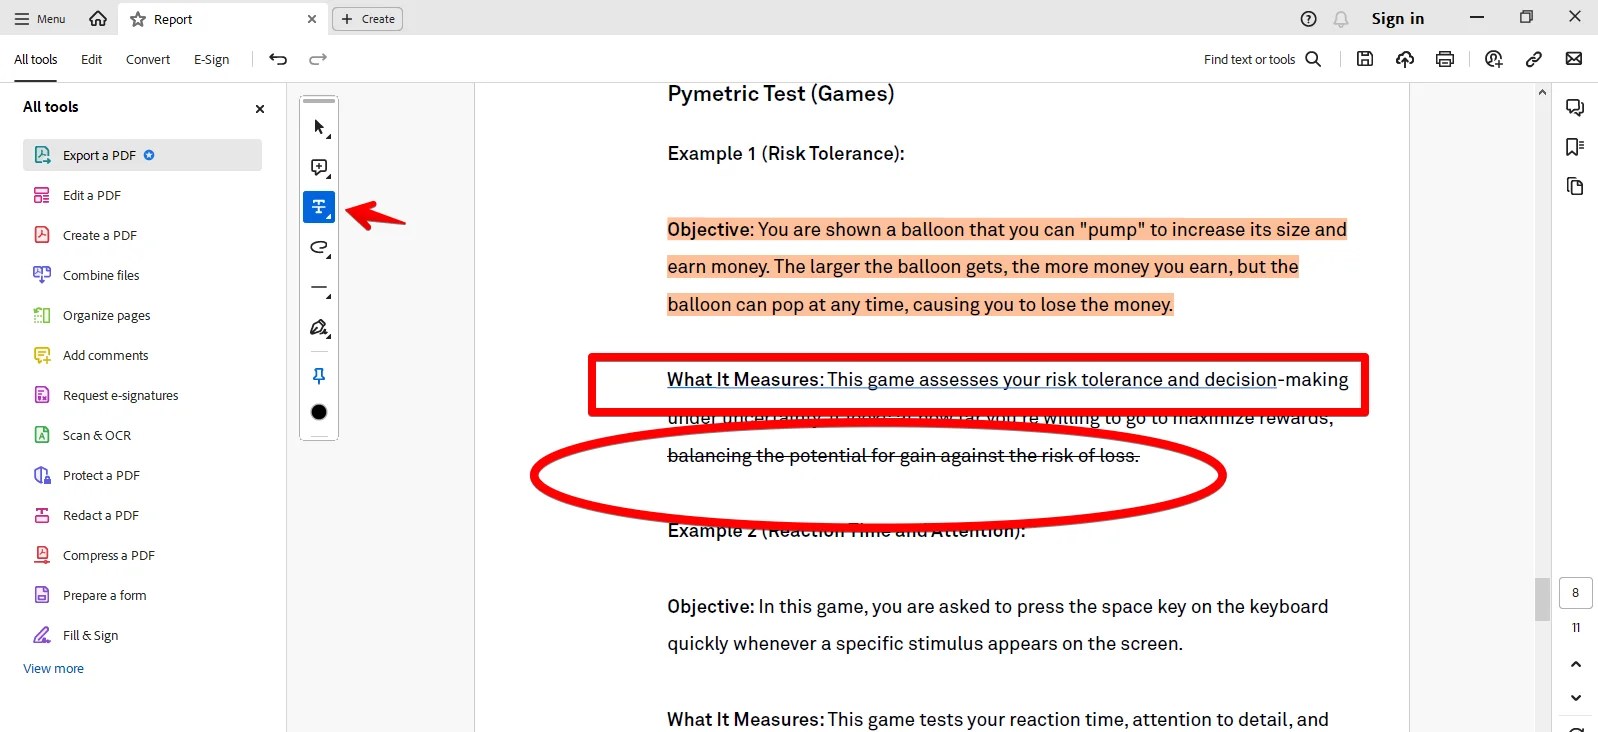
Task: Go to the previous page arrow
Action: (1576, 664)
